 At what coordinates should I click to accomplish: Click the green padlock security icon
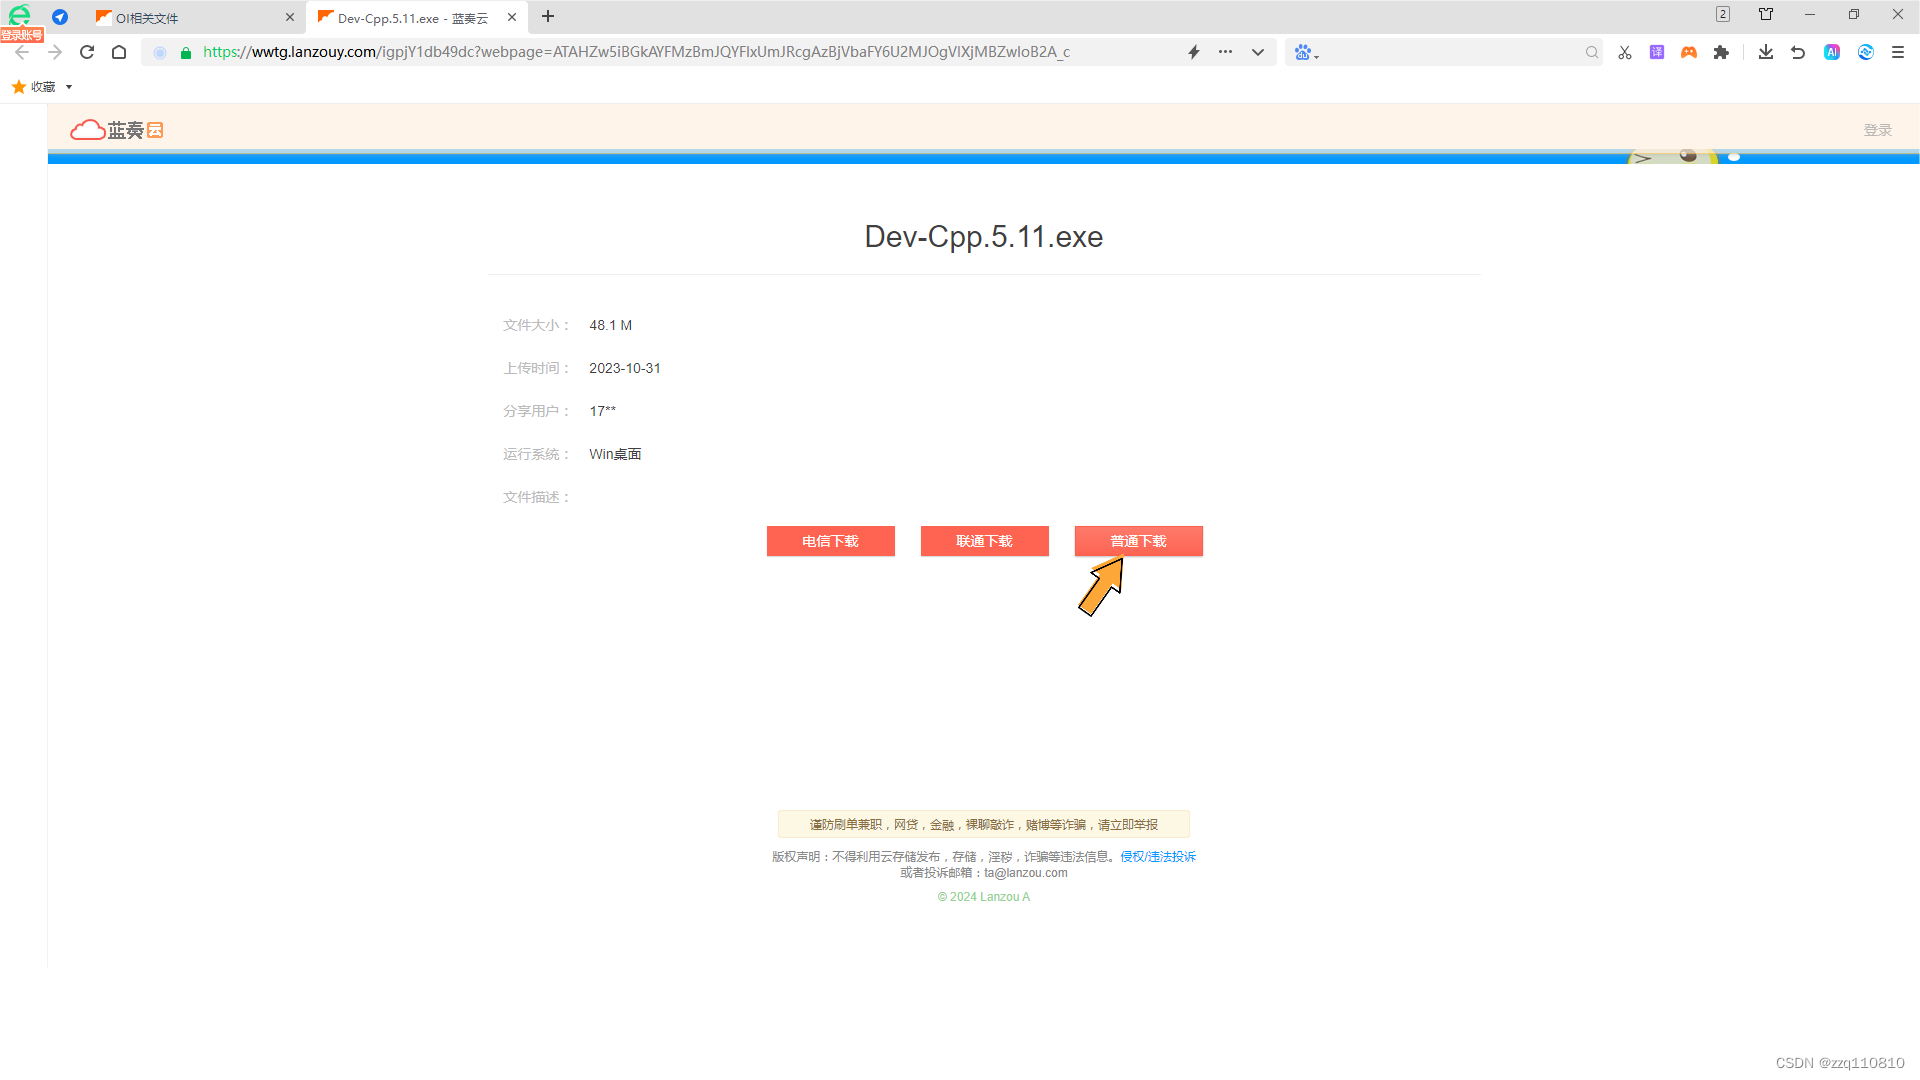pyautogui.click(x=186, y=52)
